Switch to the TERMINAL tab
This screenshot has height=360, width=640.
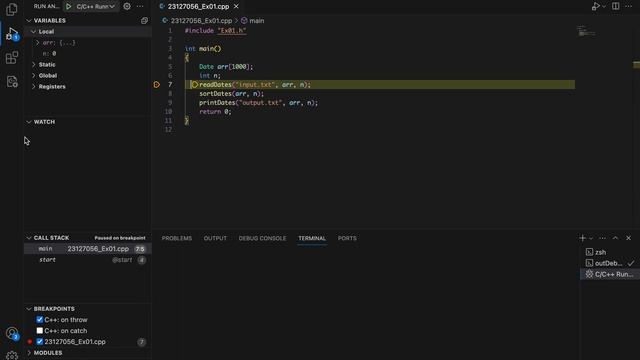click(312, 238)
